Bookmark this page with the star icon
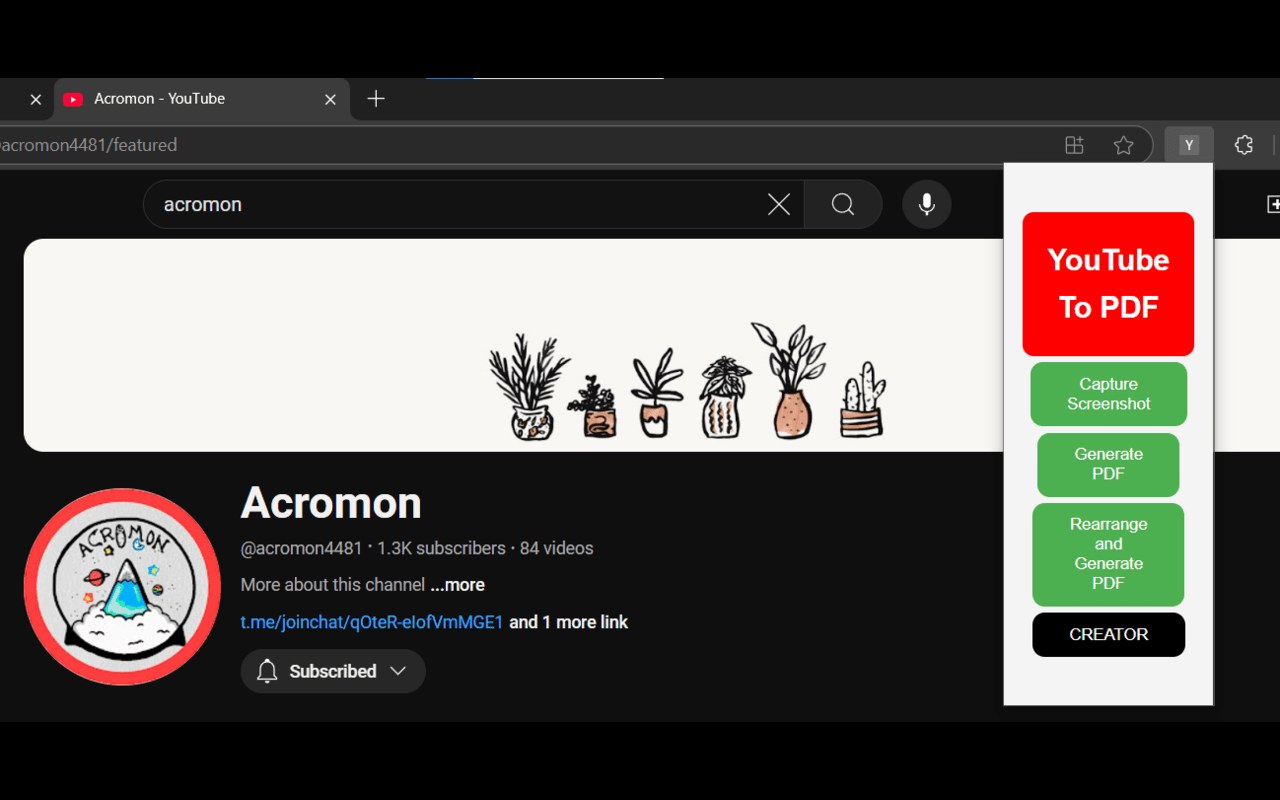 (x=1123, y=145)
